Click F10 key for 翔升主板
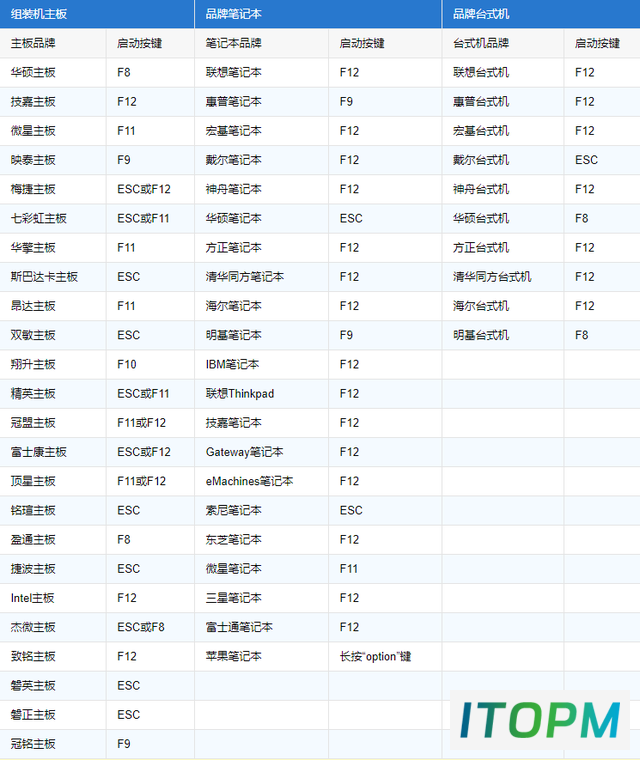Screen dimensions: 640x760 click(150, 364)
